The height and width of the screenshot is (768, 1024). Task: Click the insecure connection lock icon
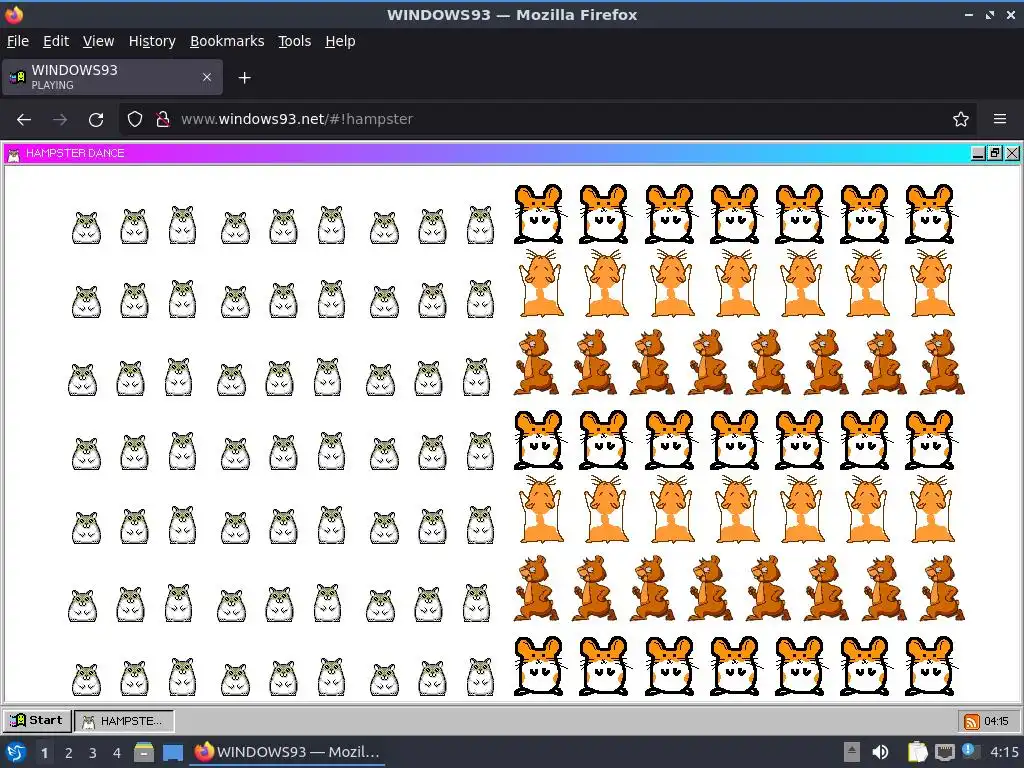pyautogui.click(x=163, y=120)
